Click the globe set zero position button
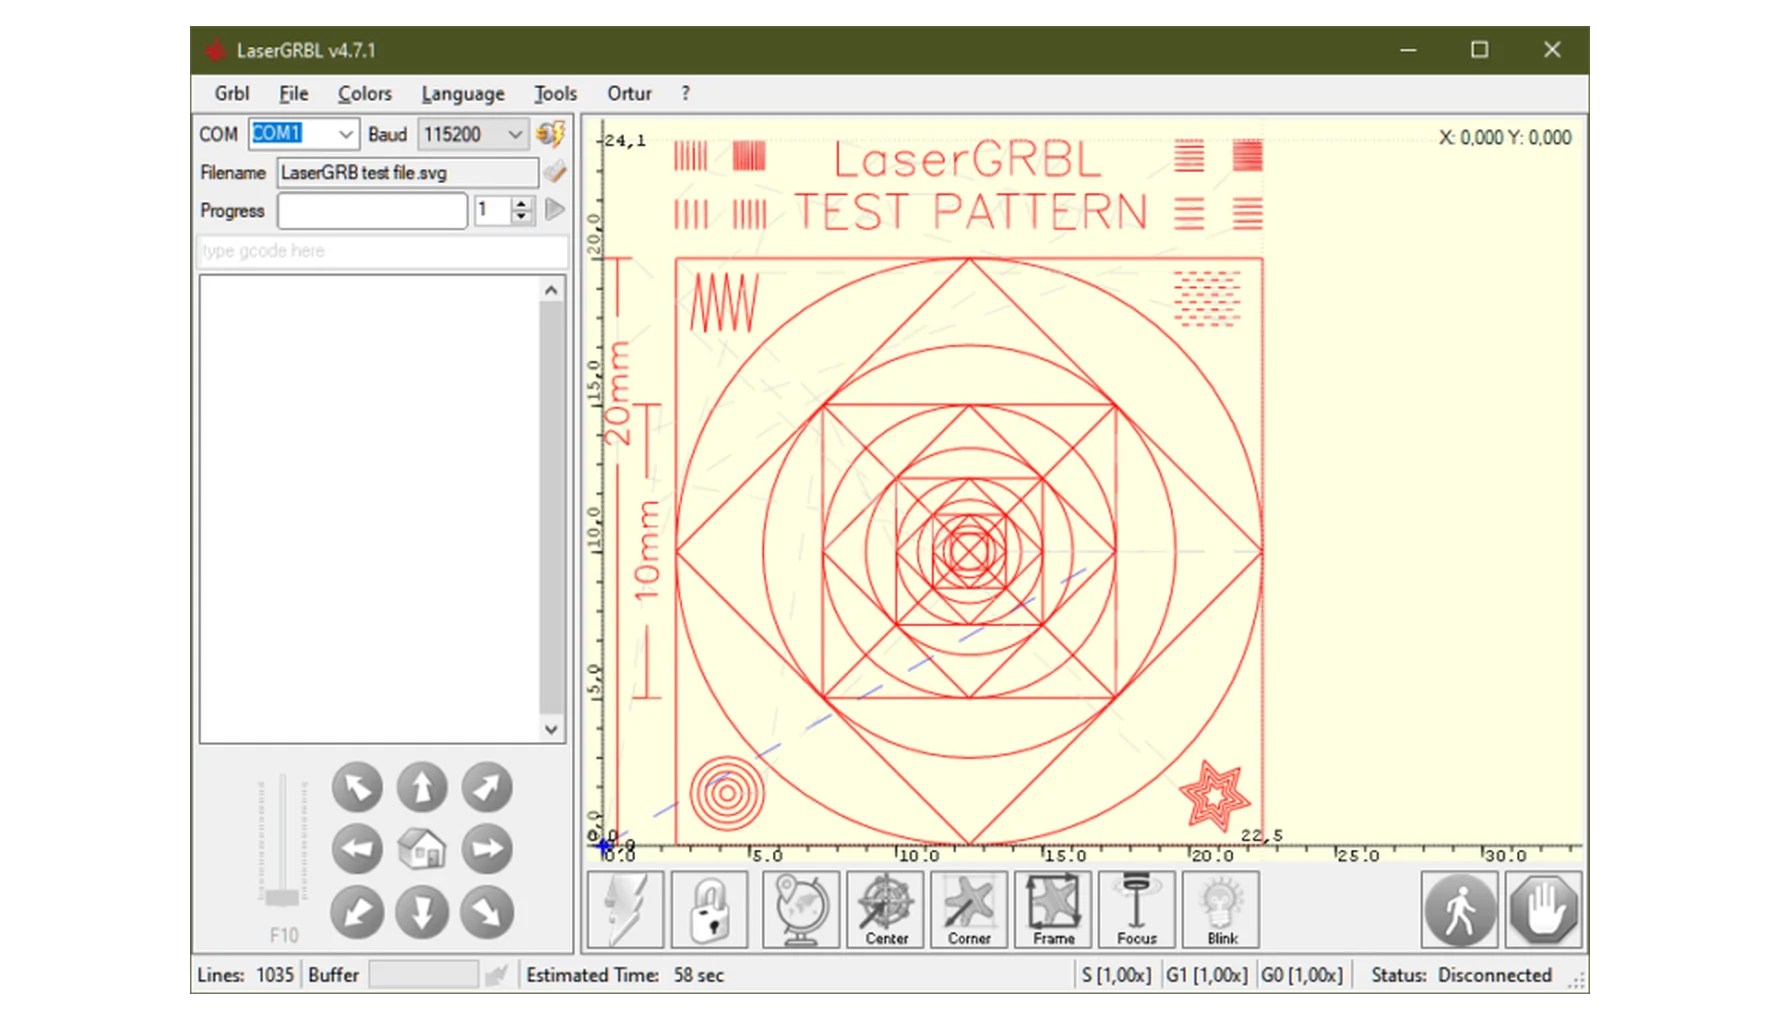Image resolution: width=1780 pixels, height=1020 pixels. coord(800,908)
